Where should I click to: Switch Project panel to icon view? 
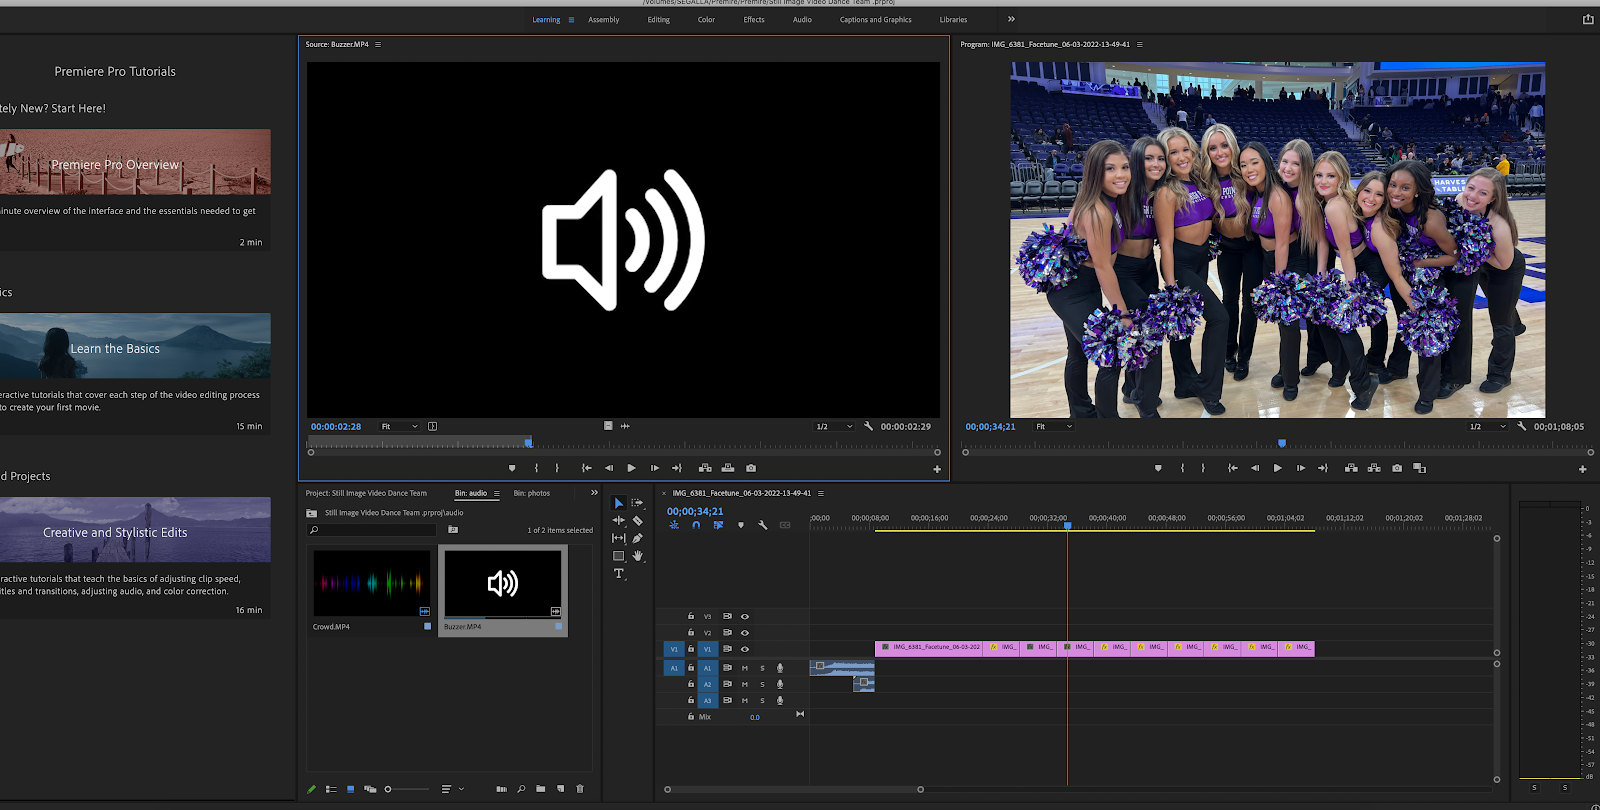pyautogui.click(x=350, y=789)
